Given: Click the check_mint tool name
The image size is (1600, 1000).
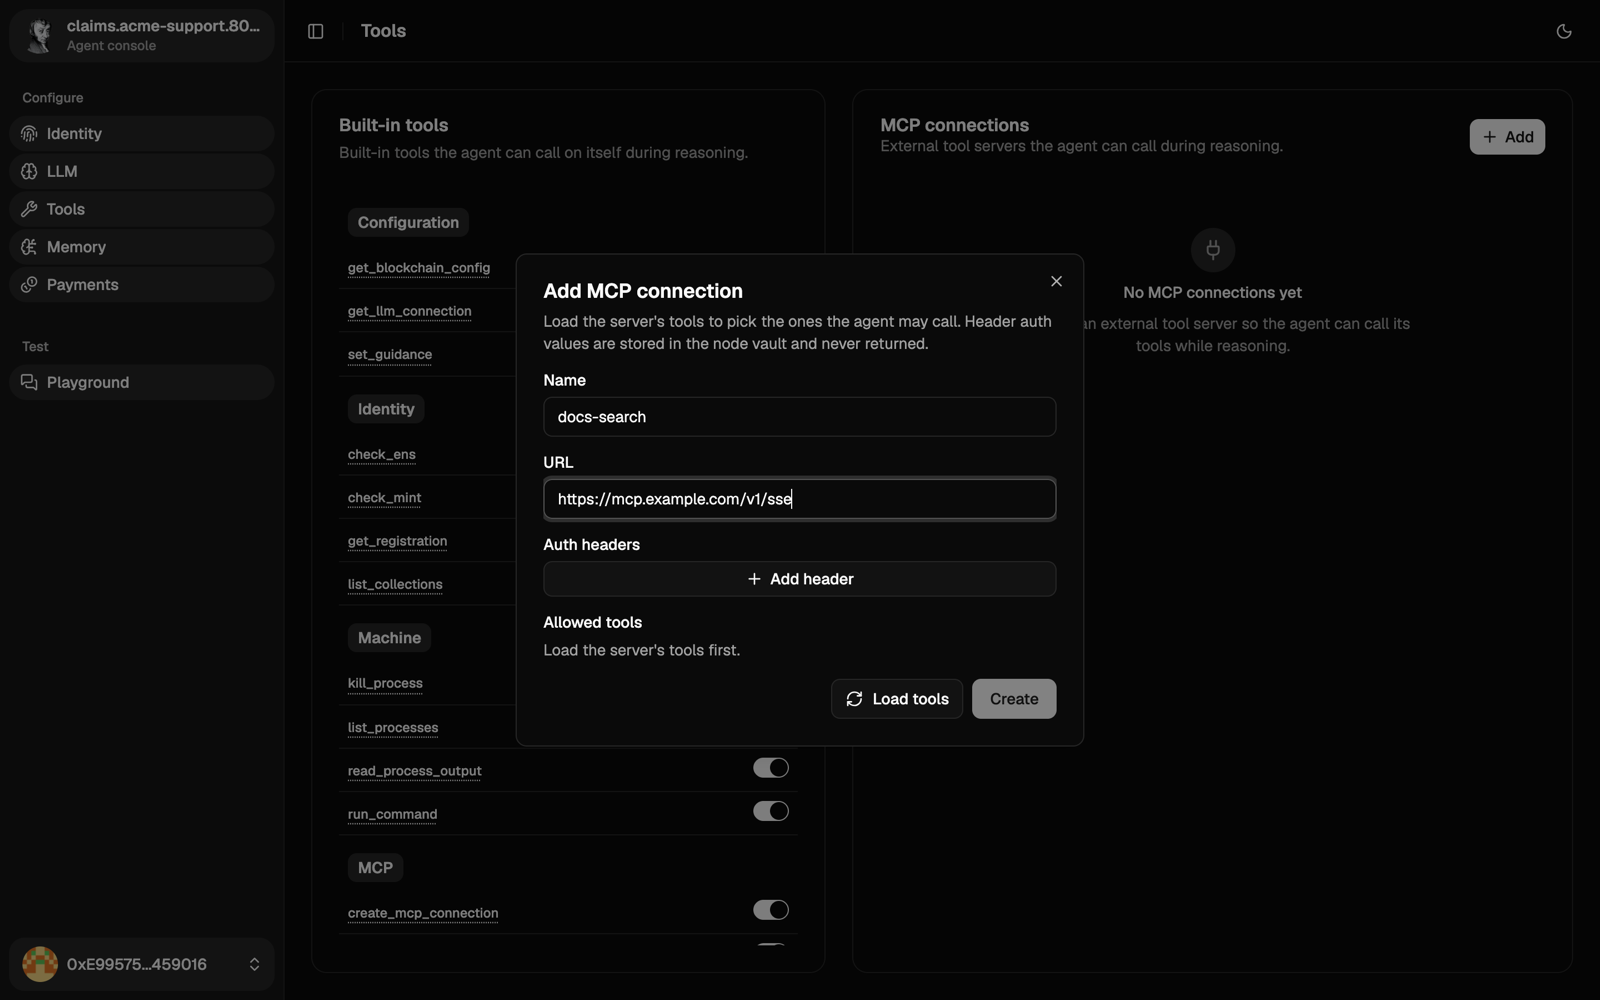Looking at the screenshot, I should [385, 498].
